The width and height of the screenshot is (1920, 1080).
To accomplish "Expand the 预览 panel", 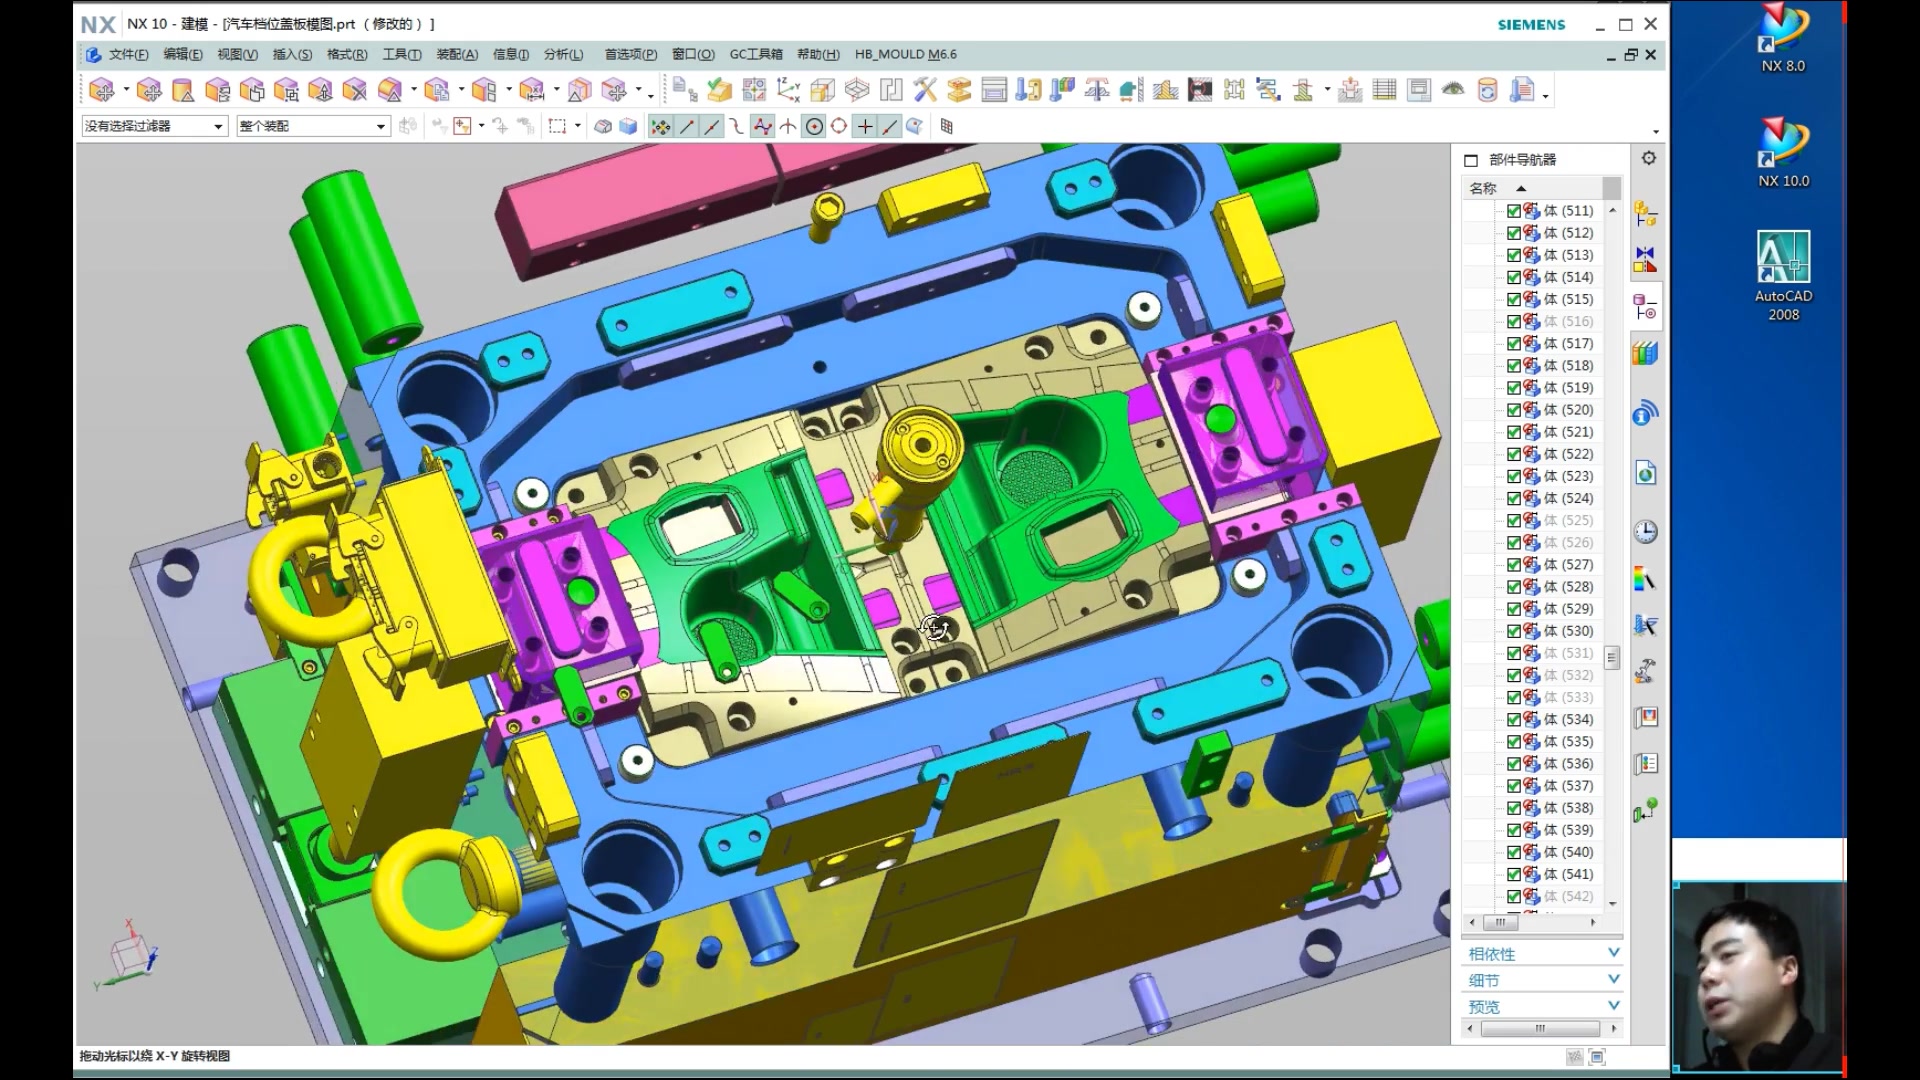I will tap(1542, 1006).
